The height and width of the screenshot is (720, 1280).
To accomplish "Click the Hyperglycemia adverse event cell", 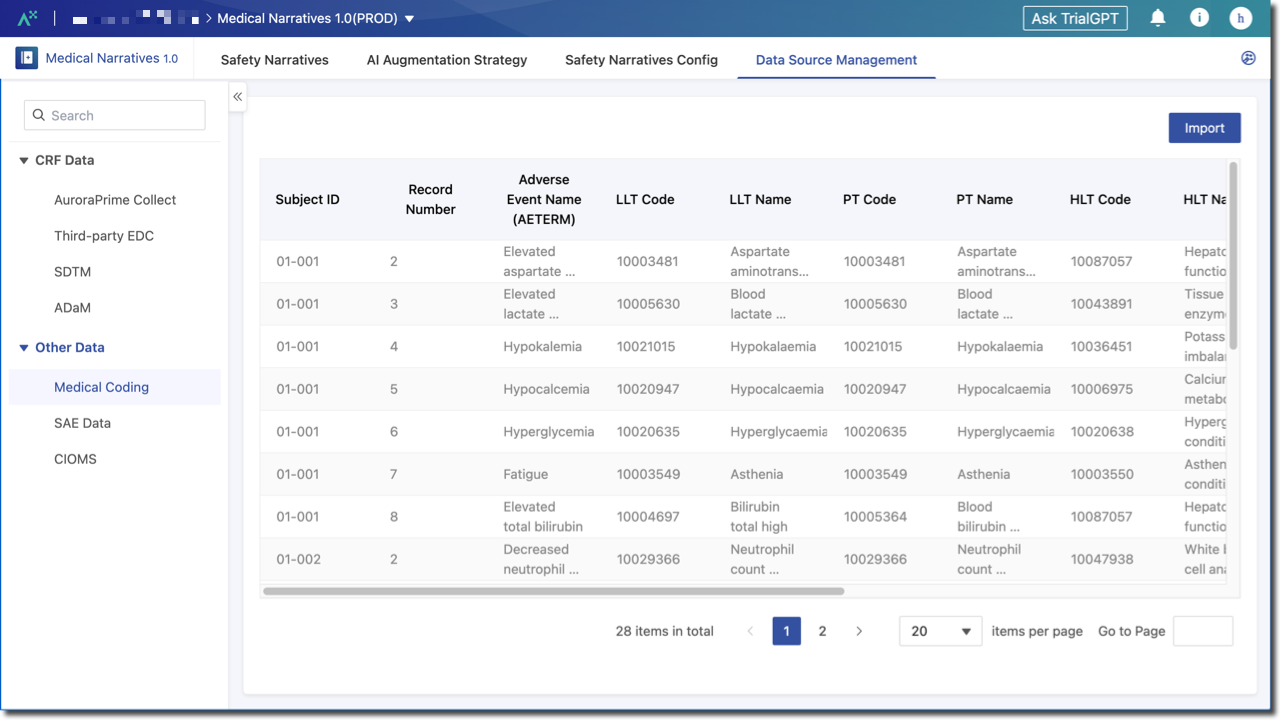I will click(x=548, y=432).
